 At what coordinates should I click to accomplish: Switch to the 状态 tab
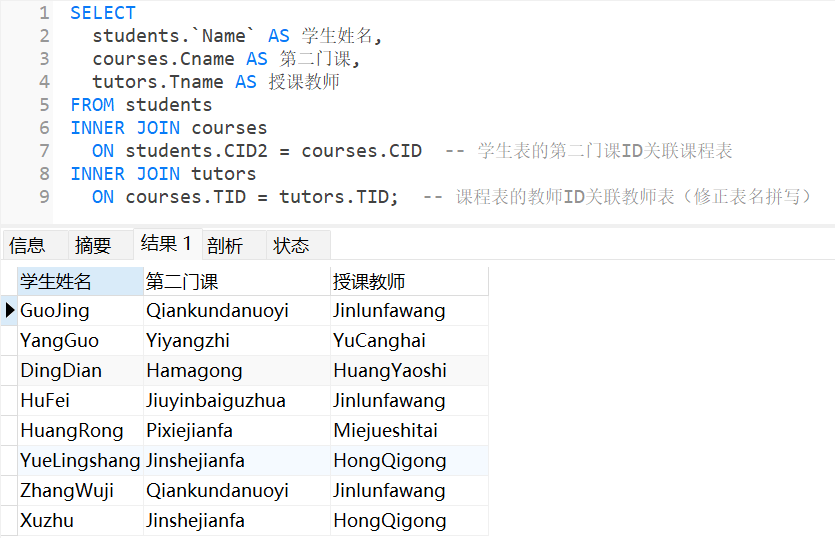(298, 245)
